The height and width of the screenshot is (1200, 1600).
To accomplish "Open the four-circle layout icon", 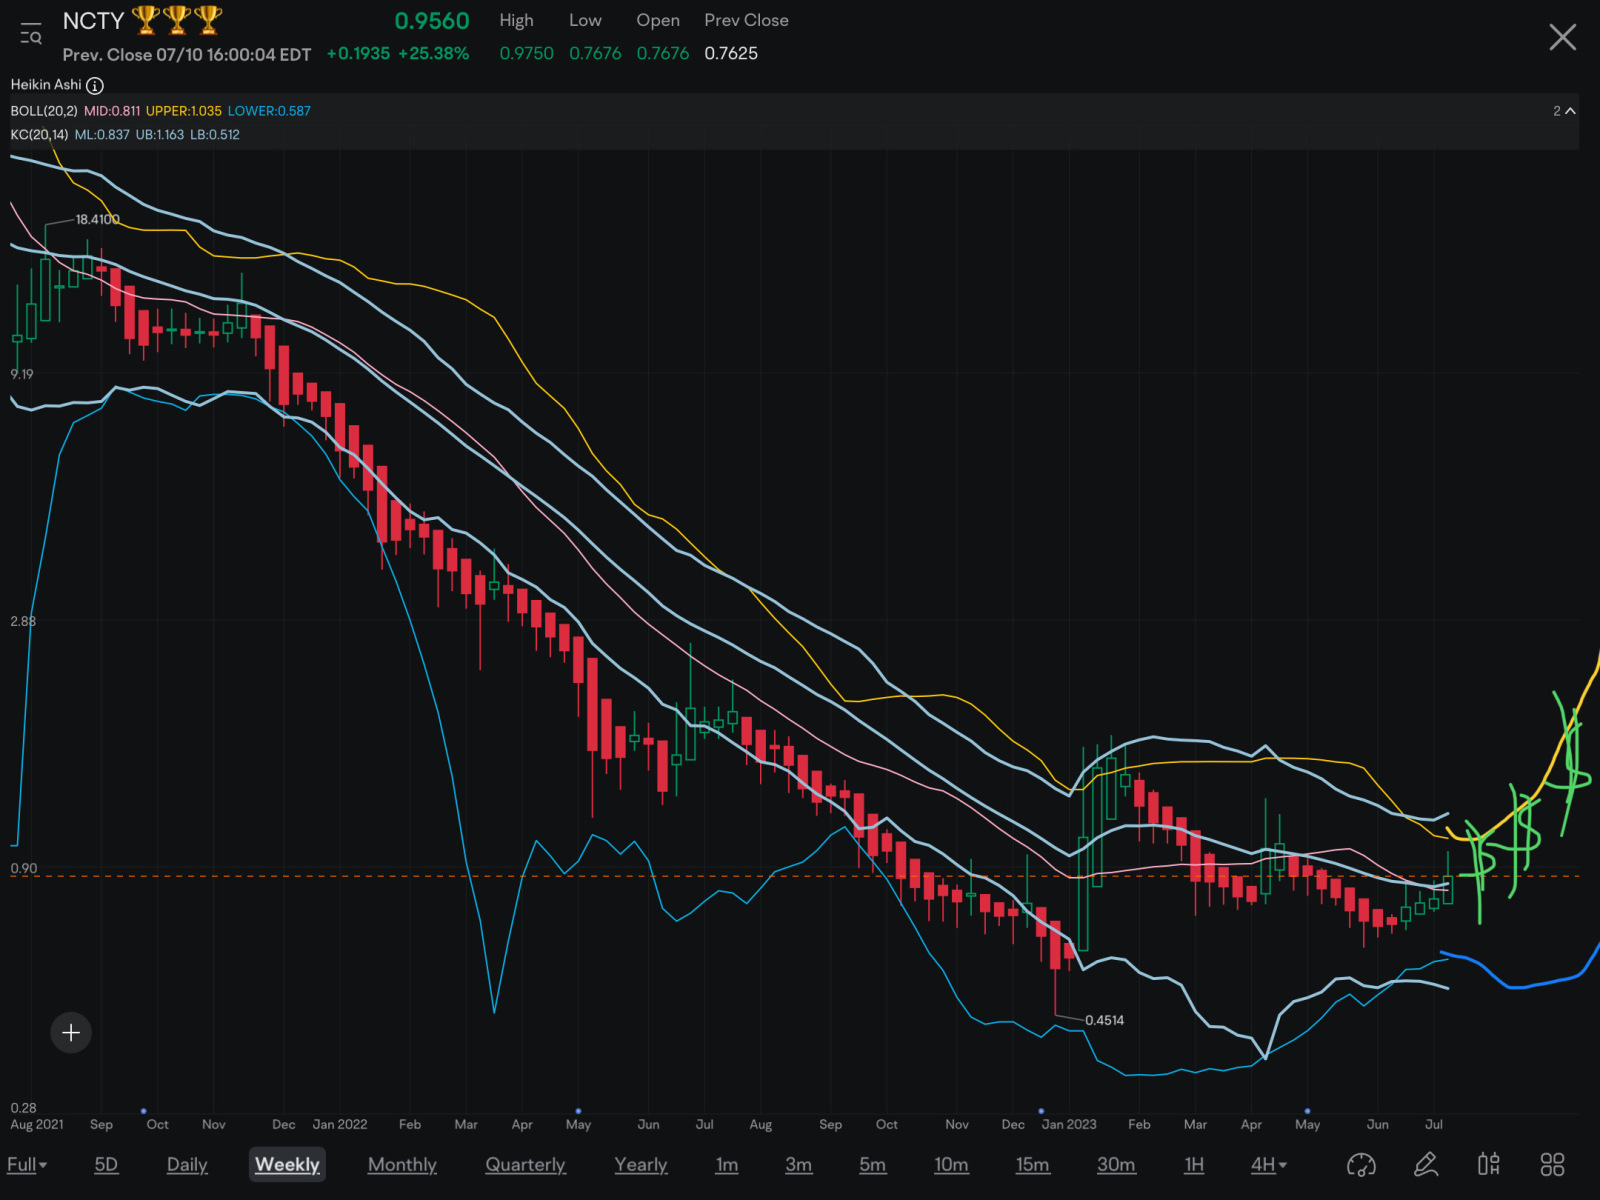I will pyautogui.click(x=1552, y=1164).
